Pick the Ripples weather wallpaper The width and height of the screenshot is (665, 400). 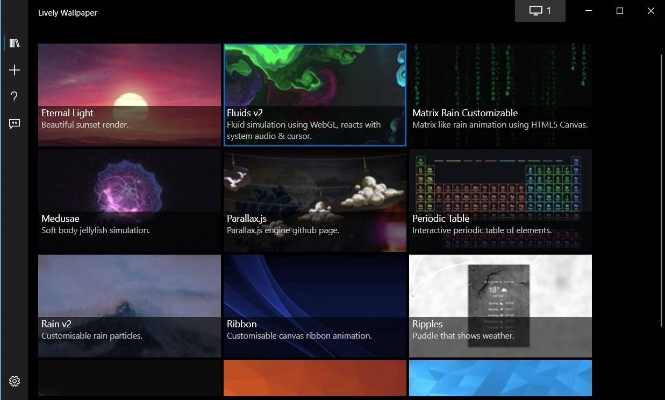[x=500, y=302]
